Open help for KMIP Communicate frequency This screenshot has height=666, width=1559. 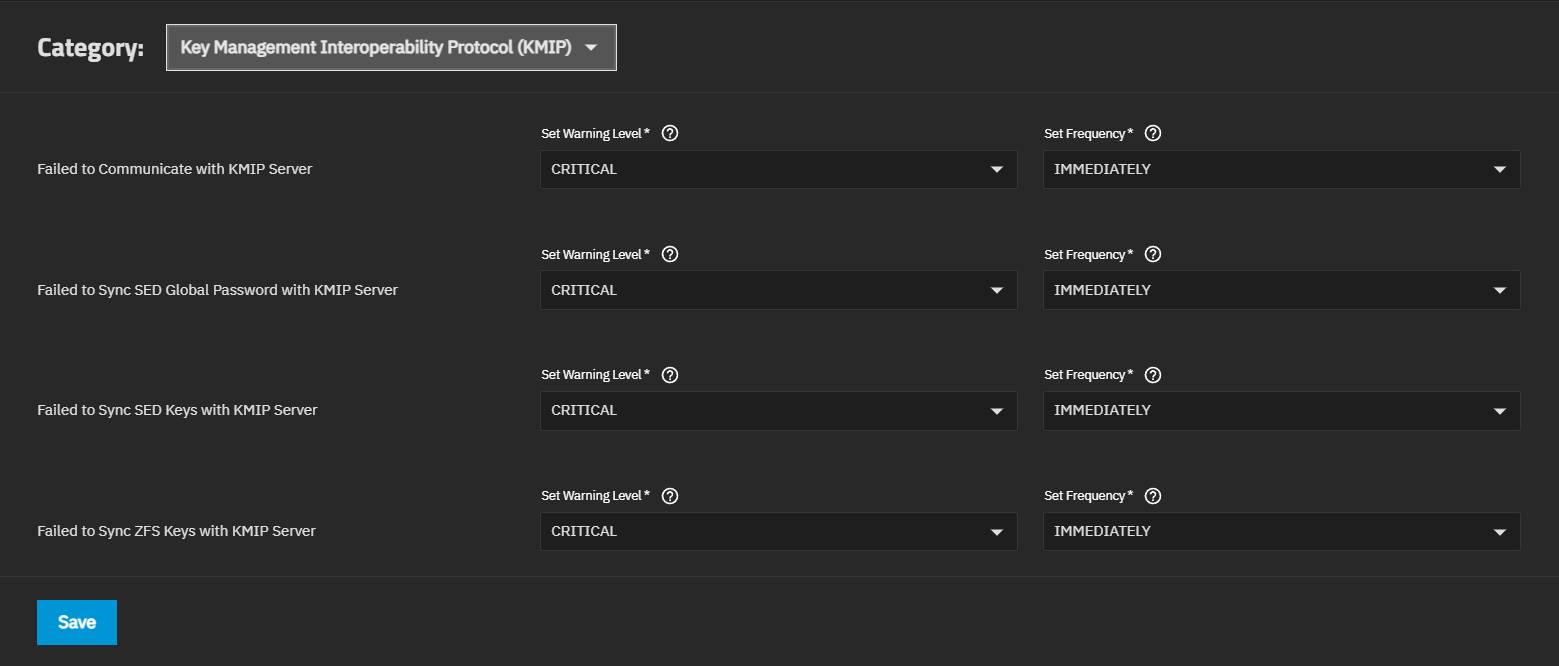click(1153, 133)
